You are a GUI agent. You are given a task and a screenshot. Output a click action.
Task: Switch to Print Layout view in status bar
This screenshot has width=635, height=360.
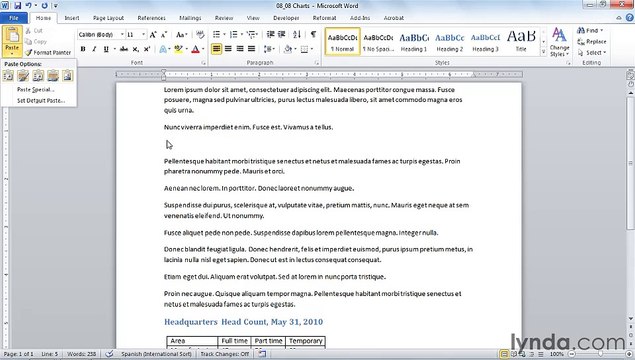(x=504, y=354)
